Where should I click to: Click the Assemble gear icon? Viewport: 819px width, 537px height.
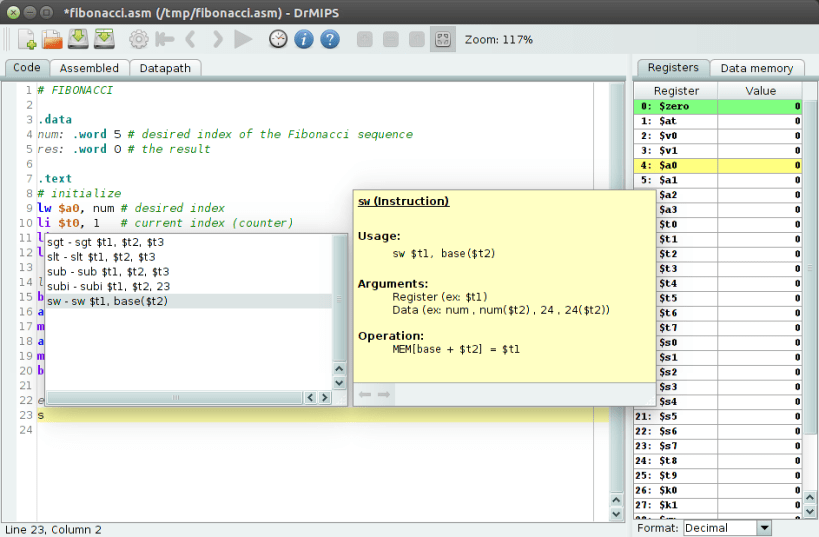click(139, 40)
